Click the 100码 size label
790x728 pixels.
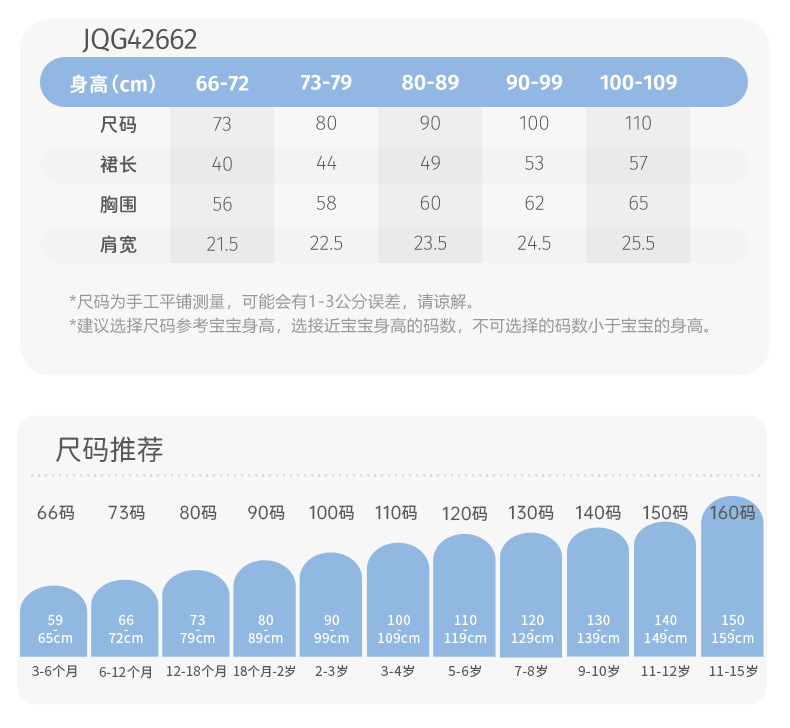tap(331, 513)
